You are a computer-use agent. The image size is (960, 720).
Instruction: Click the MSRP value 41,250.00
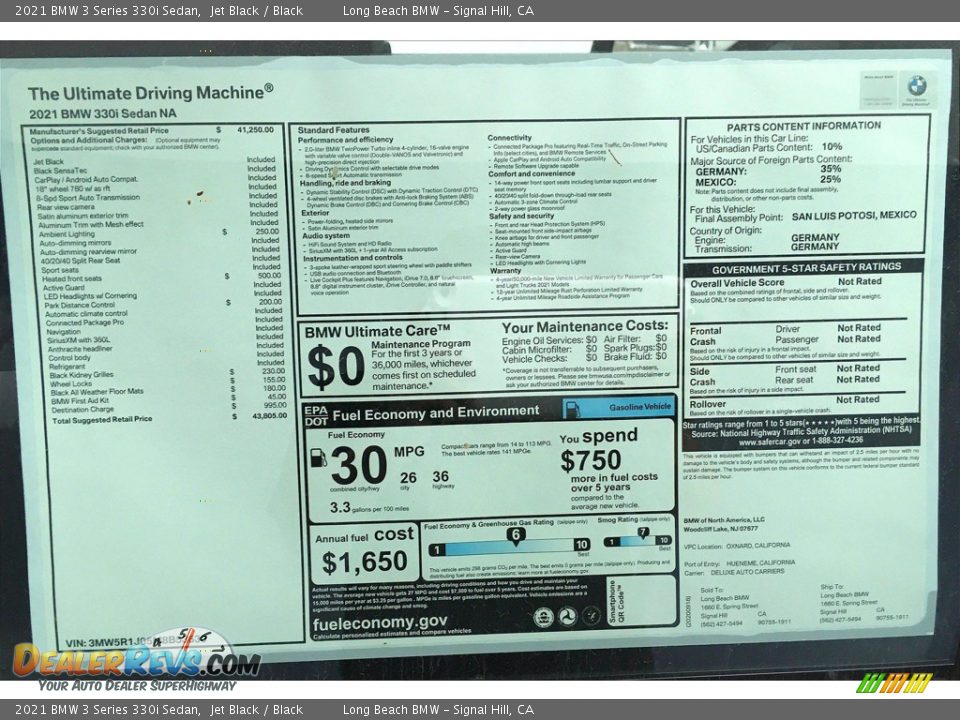pyautogui.click(x=255, y=130)
